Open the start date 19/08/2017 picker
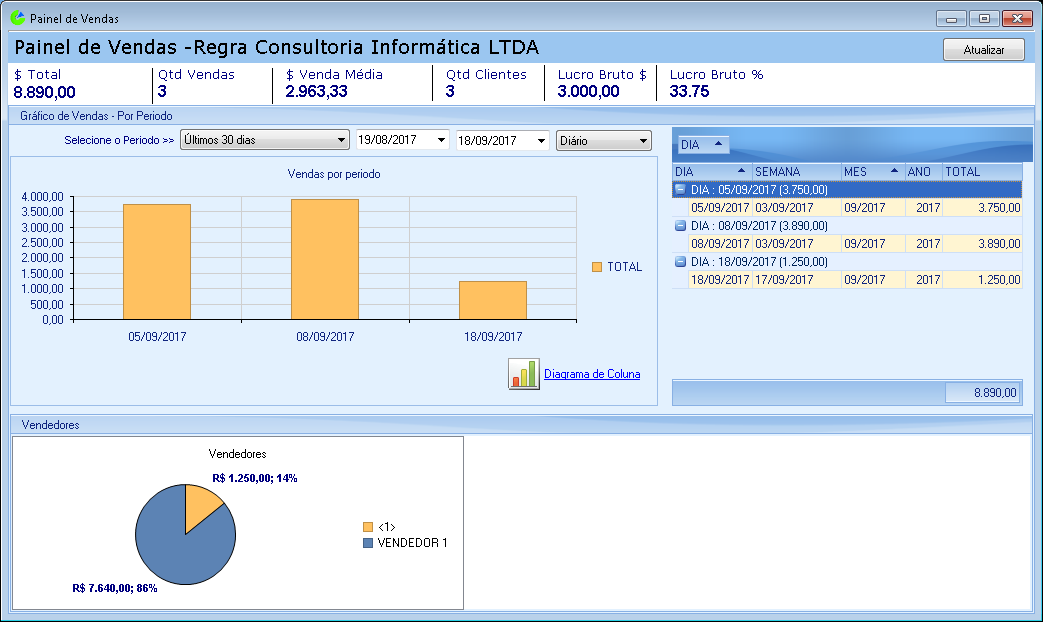1043x622 pixels. tap(441, 140)
